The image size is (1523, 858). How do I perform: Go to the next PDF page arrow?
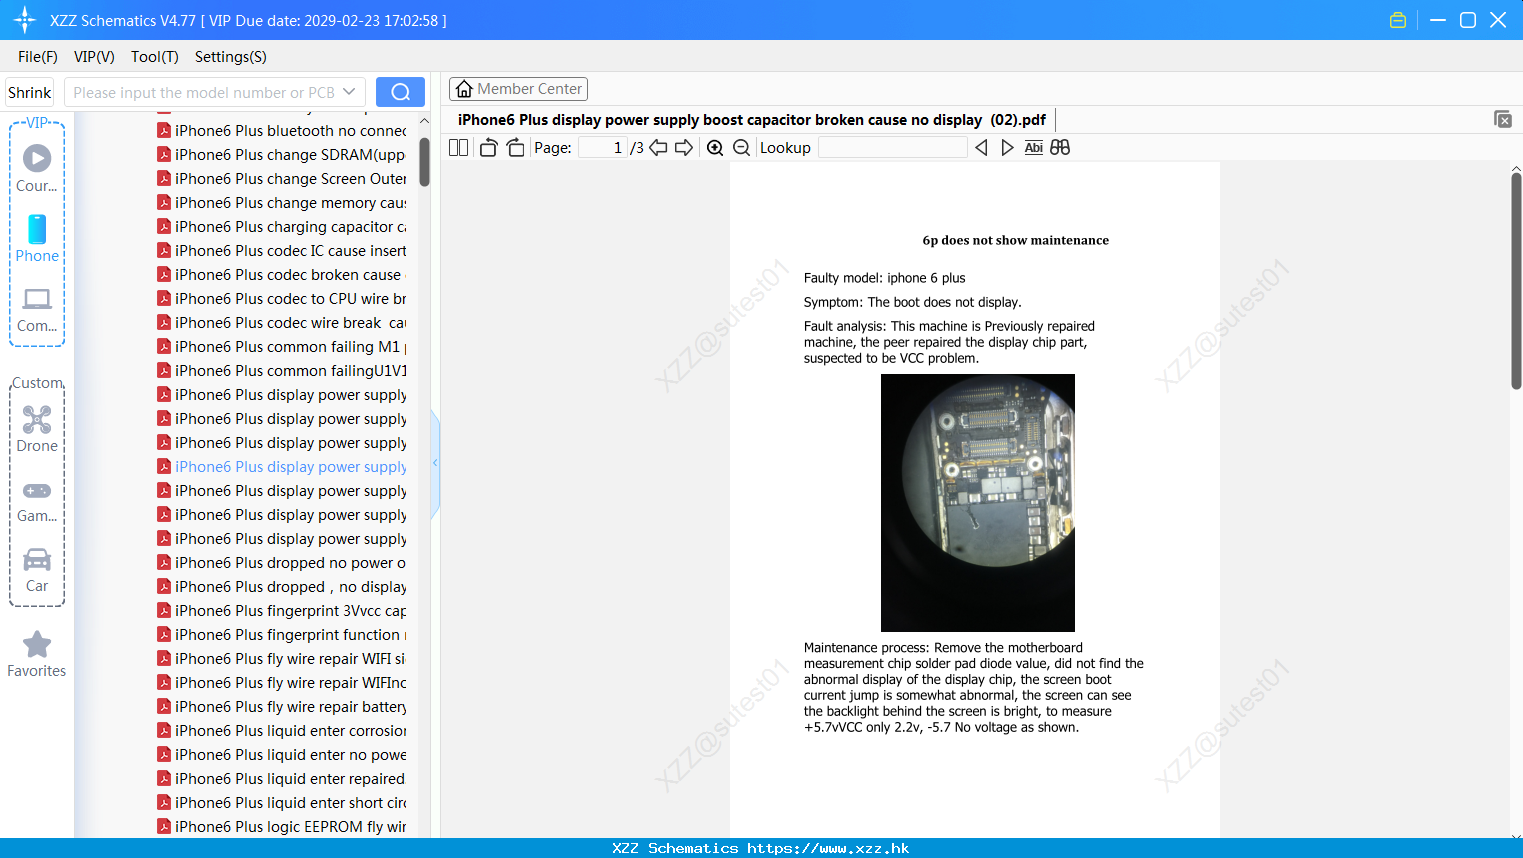684,147
